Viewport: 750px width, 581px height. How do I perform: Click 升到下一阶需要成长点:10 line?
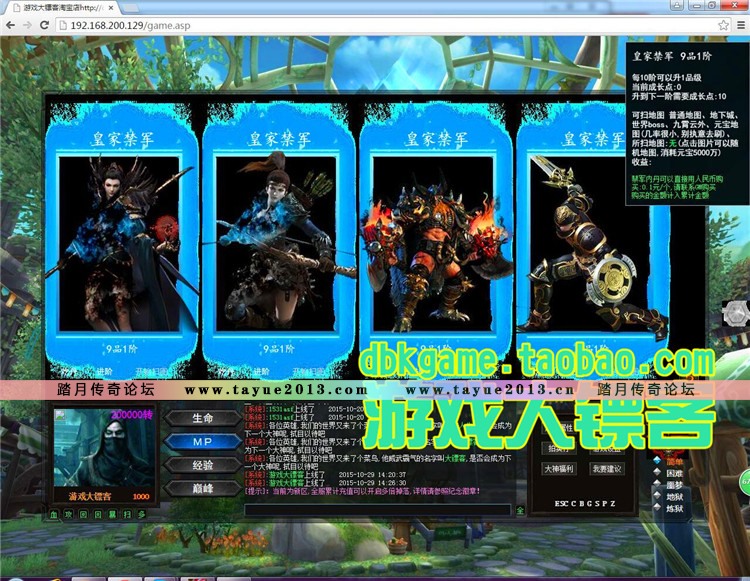(679, 96)
